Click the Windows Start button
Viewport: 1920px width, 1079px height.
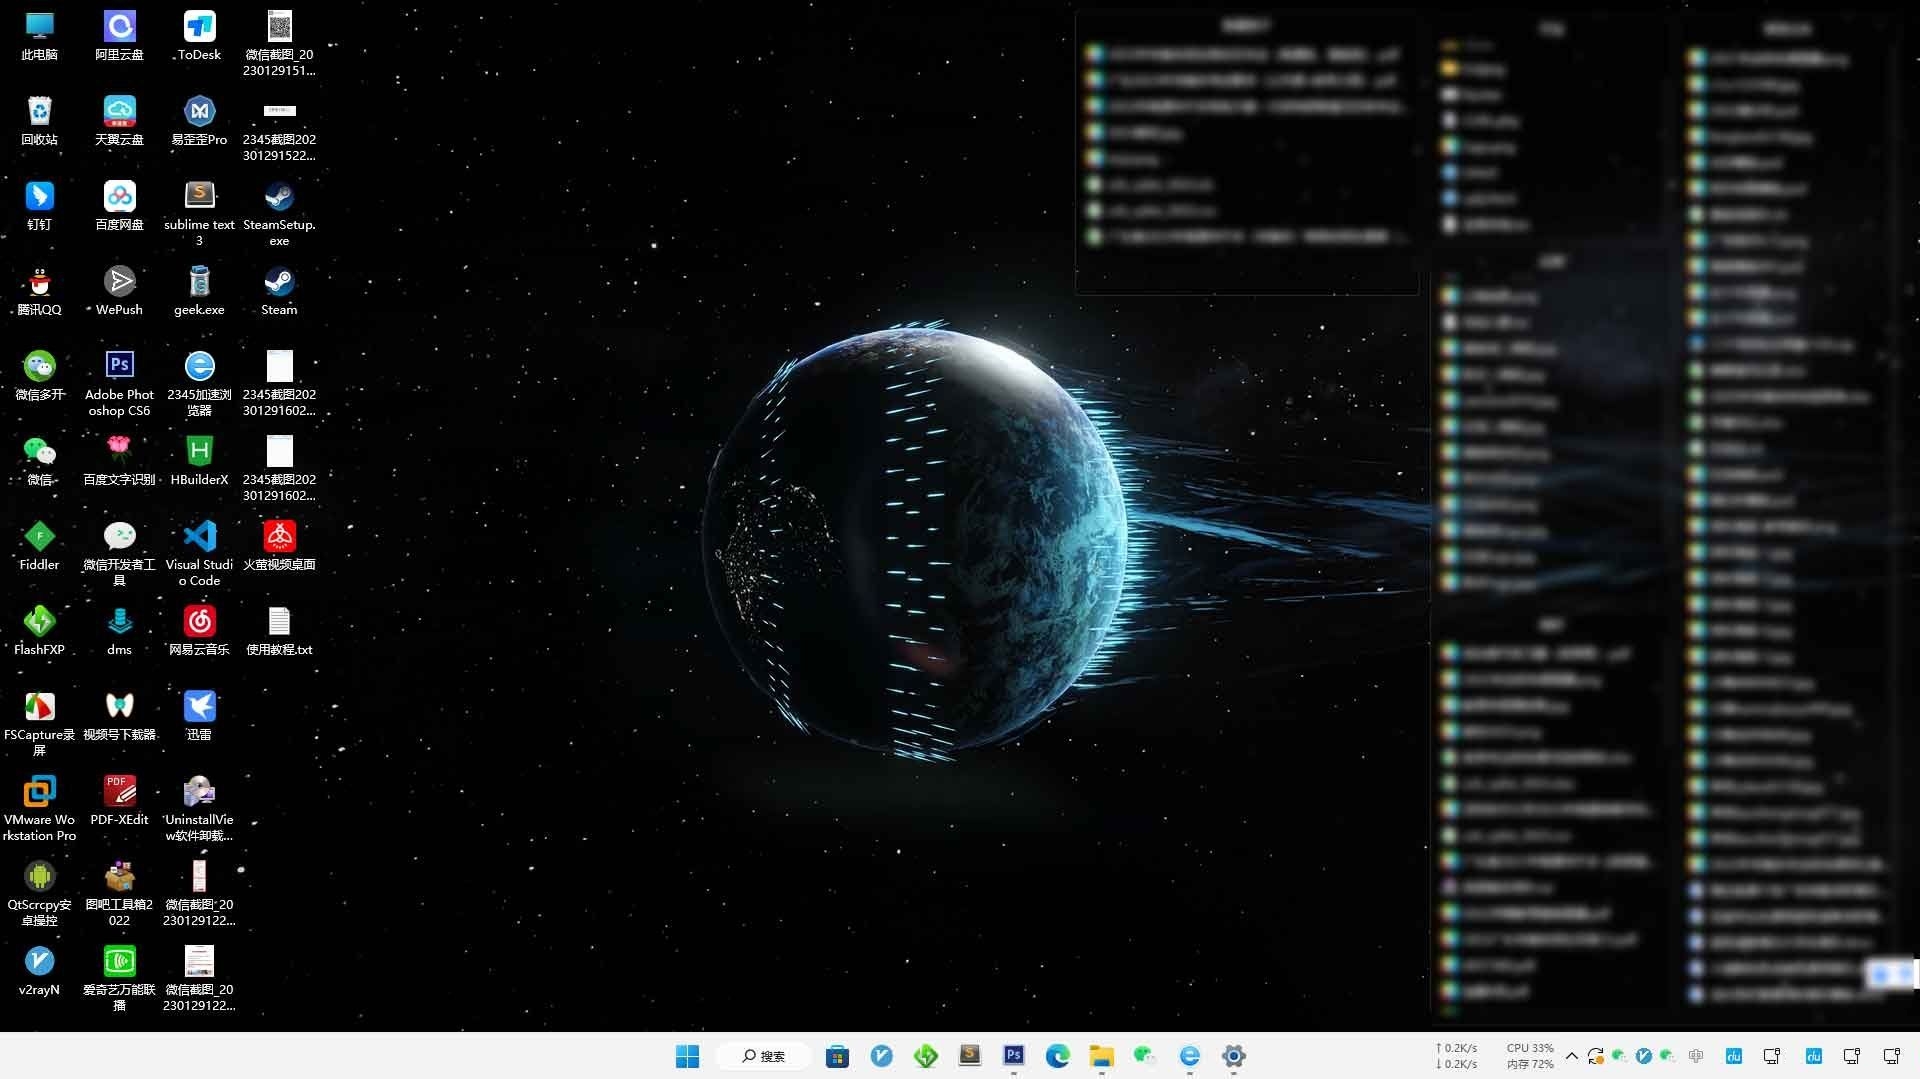click(687, 1056)
